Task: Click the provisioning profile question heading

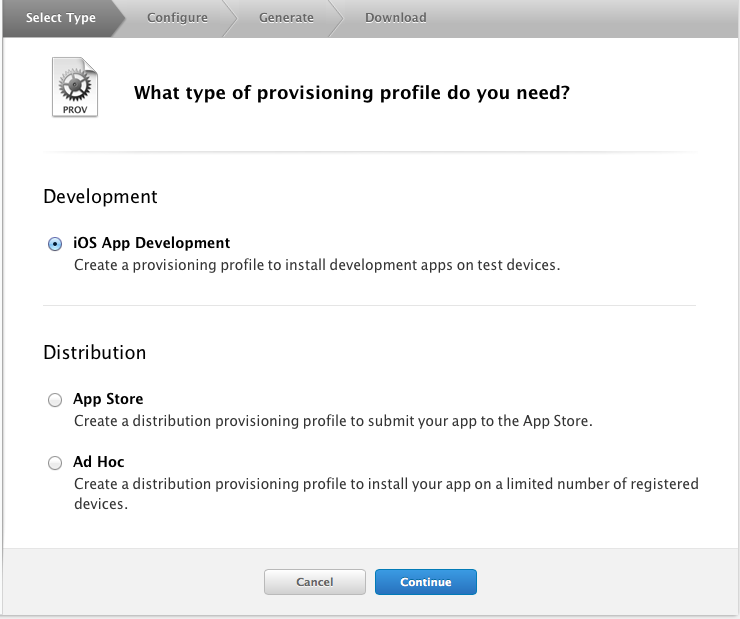Action: (352, 93)
